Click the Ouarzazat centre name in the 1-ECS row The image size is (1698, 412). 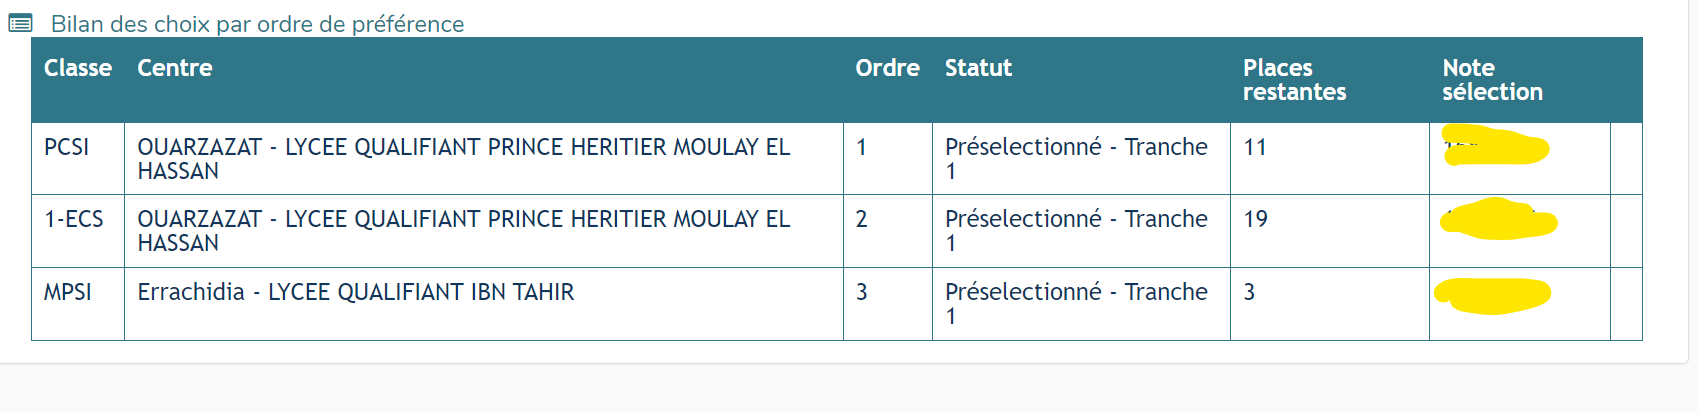tap(463, 231)
